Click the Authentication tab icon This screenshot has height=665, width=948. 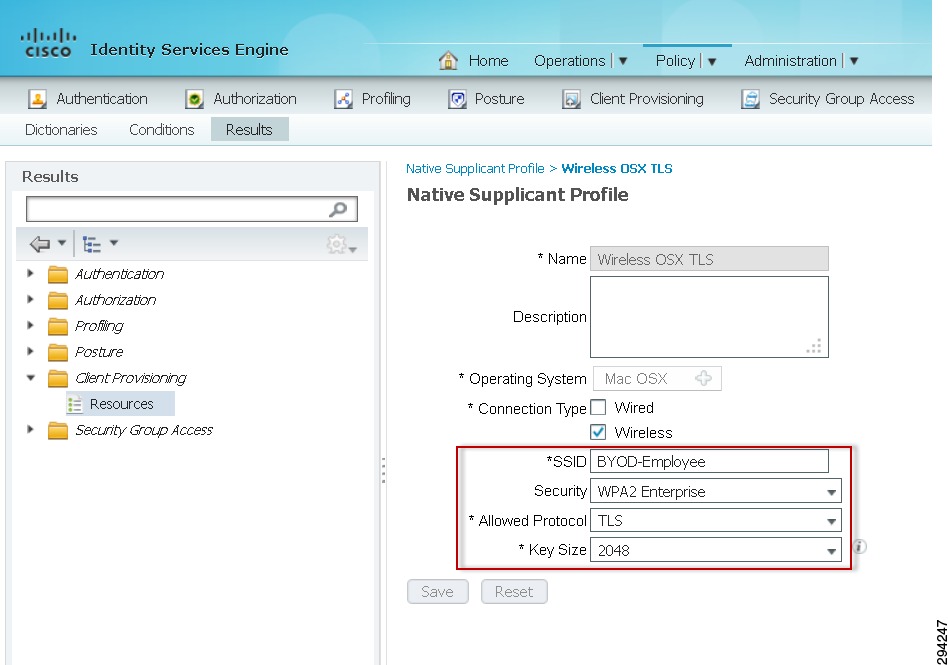tap(37, 99)
